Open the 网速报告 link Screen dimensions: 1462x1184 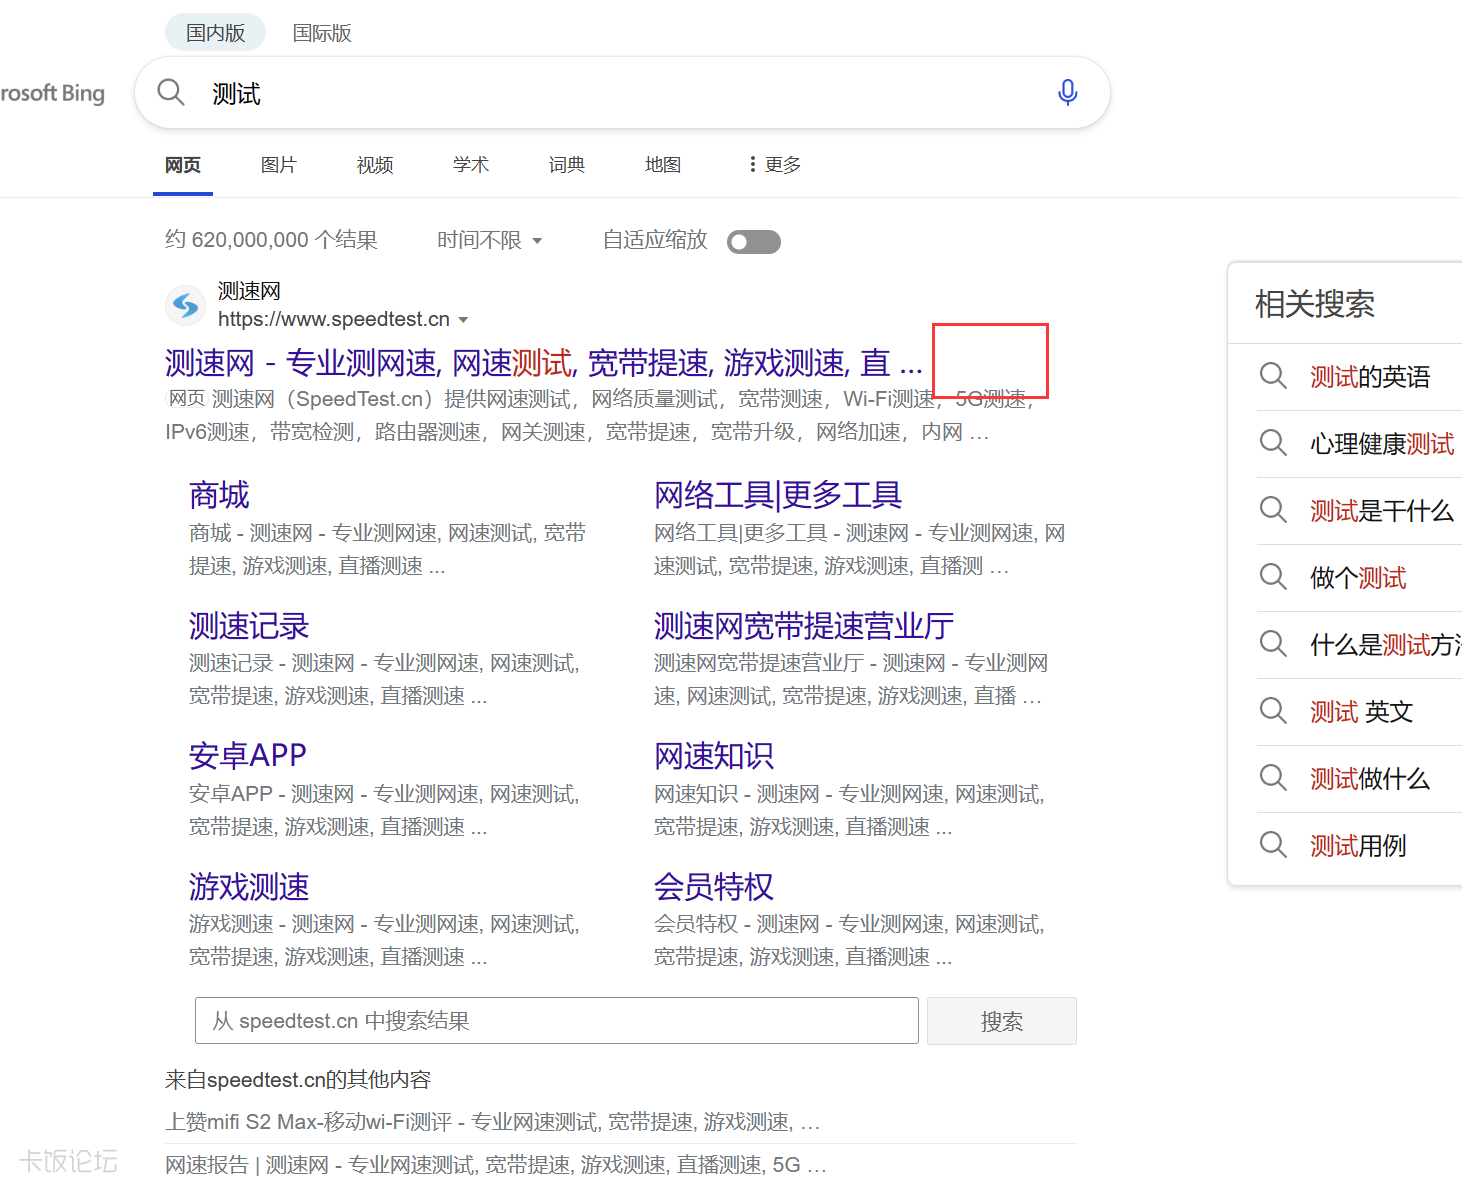[x=496, y=1165]
